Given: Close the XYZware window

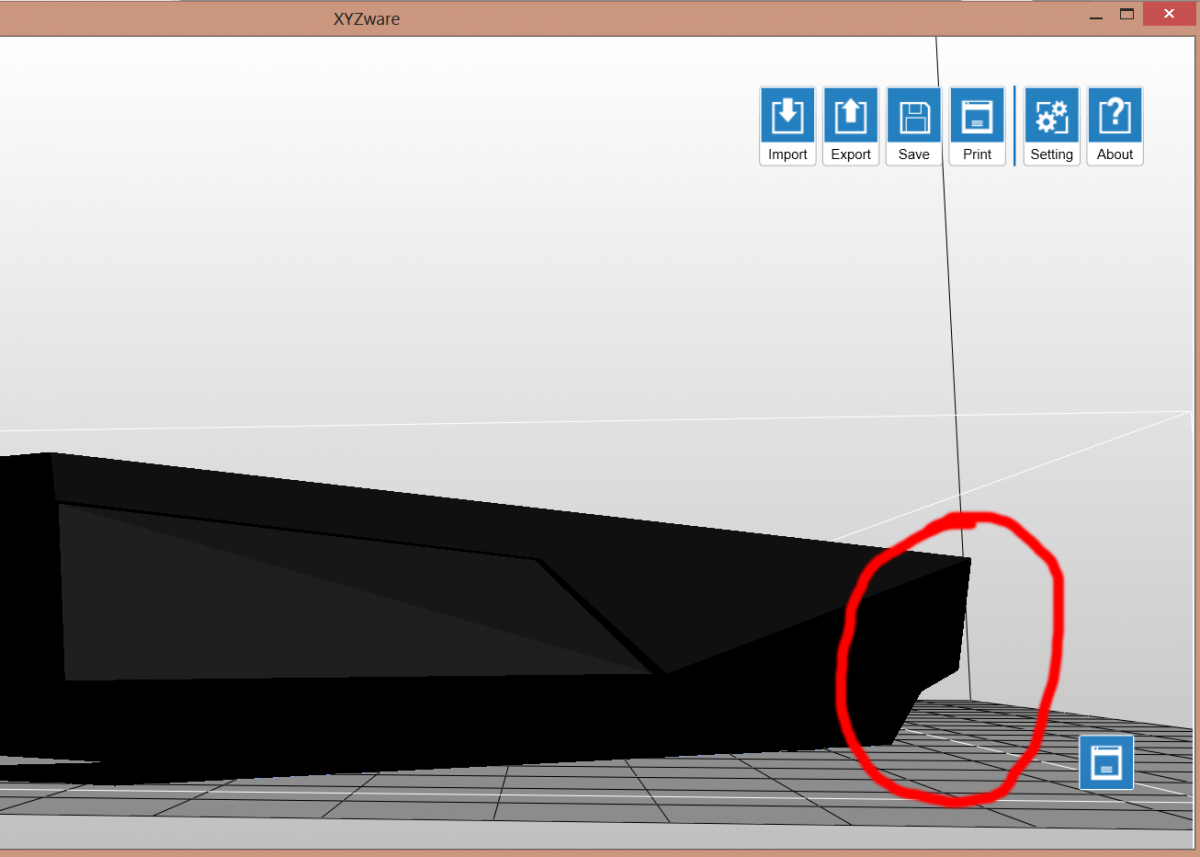Looking at the screenshot, I should pyautogui.click(x=1170, y=14).
